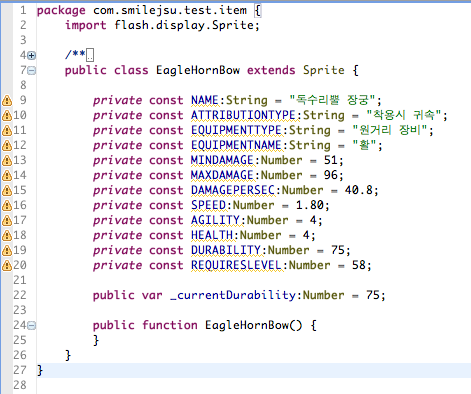
Task: Collapse constructor function at line 24
Action: [32, 325]
